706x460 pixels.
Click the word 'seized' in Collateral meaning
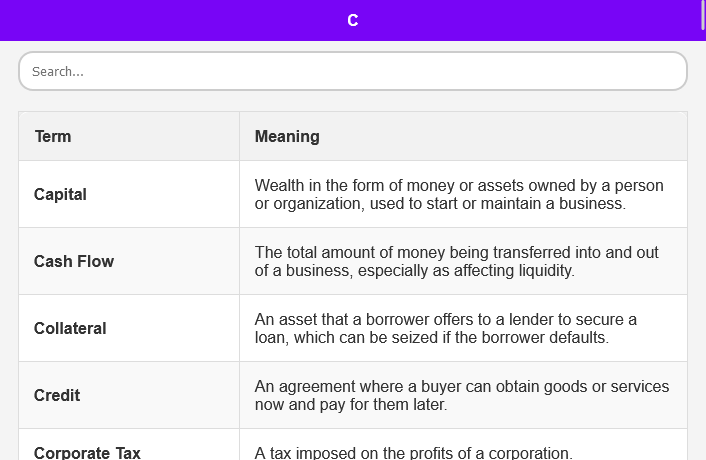pyautogui.click(x=415, y=338)
